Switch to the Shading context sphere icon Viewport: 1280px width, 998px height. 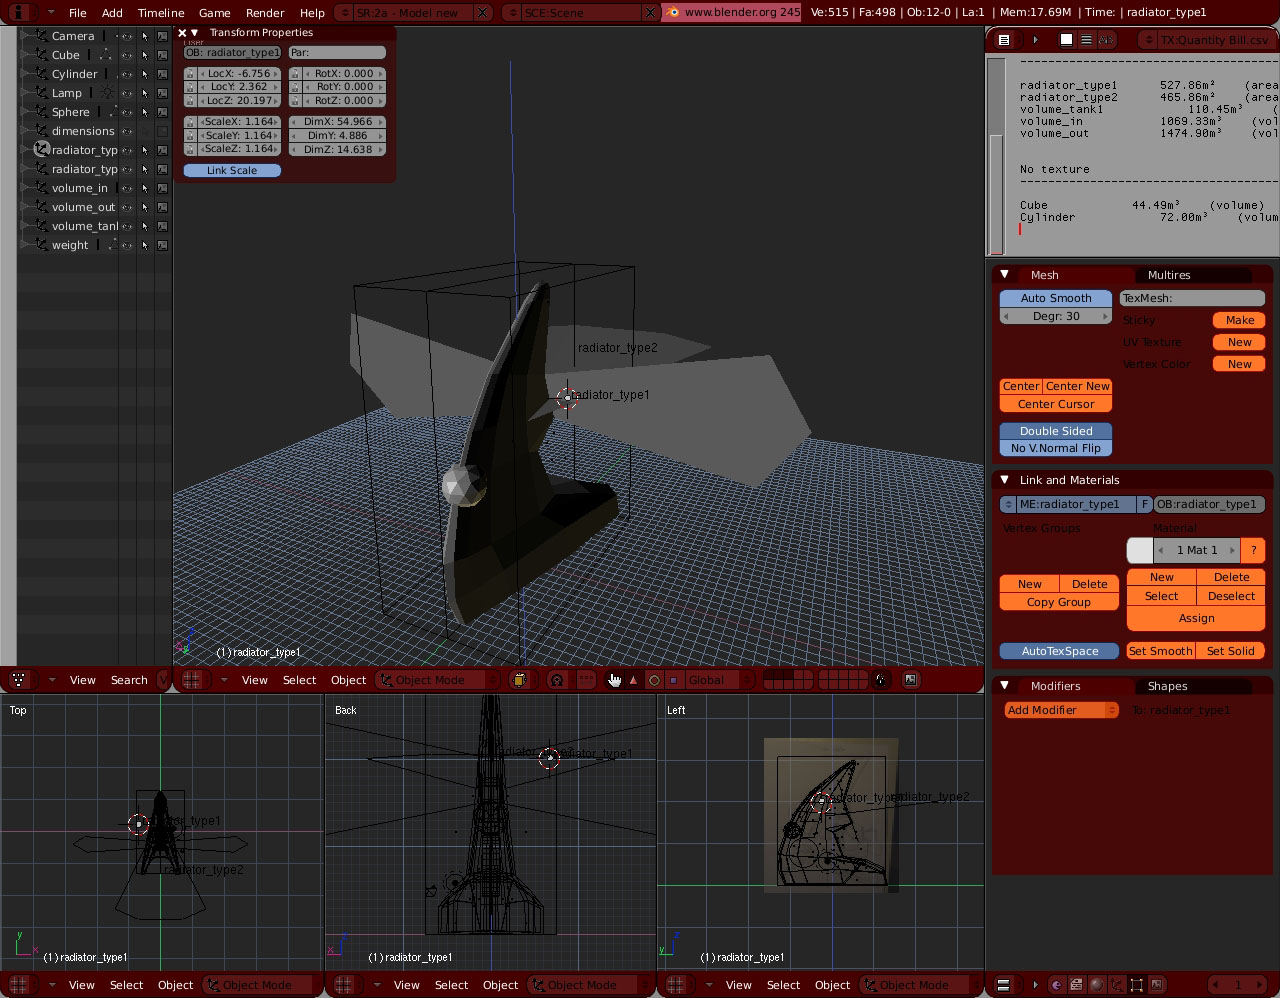pos(1097,985)
